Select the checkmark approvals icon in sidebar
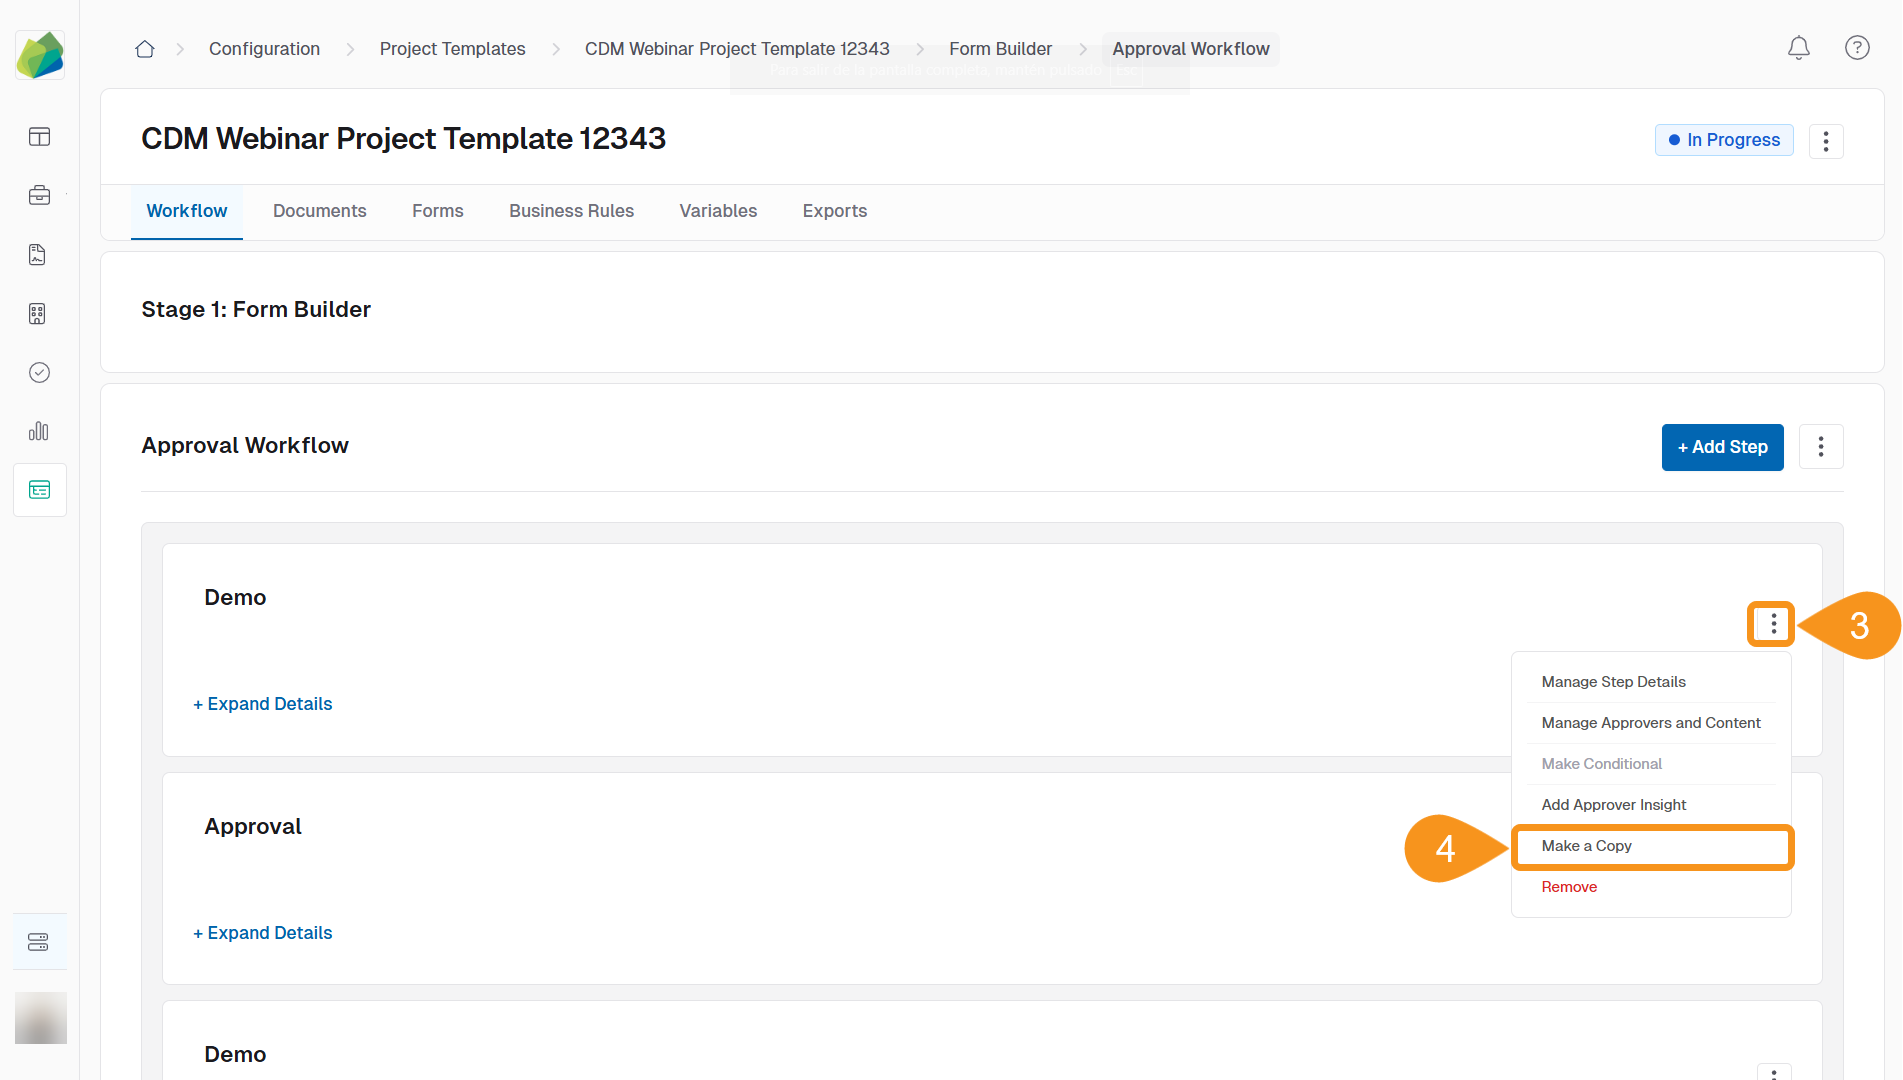Image resolution: width=1903 pixels, height=1080 pixels. coord(39,372)
